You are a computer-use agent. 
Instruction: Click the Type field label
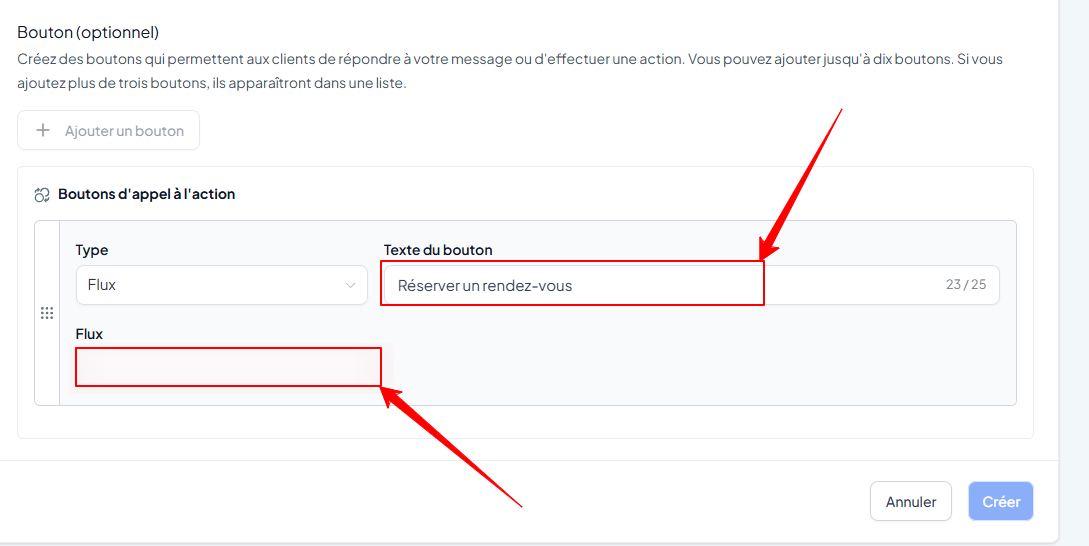point(92,250)
